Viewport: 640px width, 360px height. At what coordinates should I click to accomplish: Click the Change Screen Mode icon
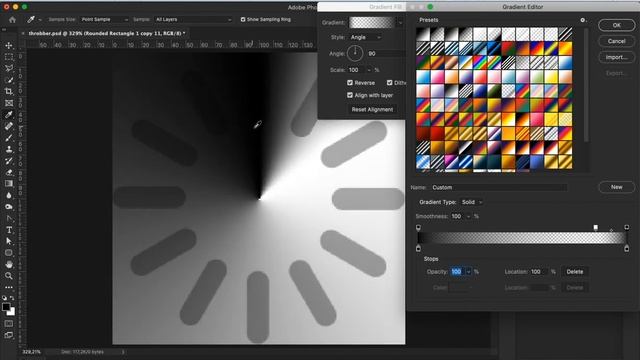click(x=9, y=335)
